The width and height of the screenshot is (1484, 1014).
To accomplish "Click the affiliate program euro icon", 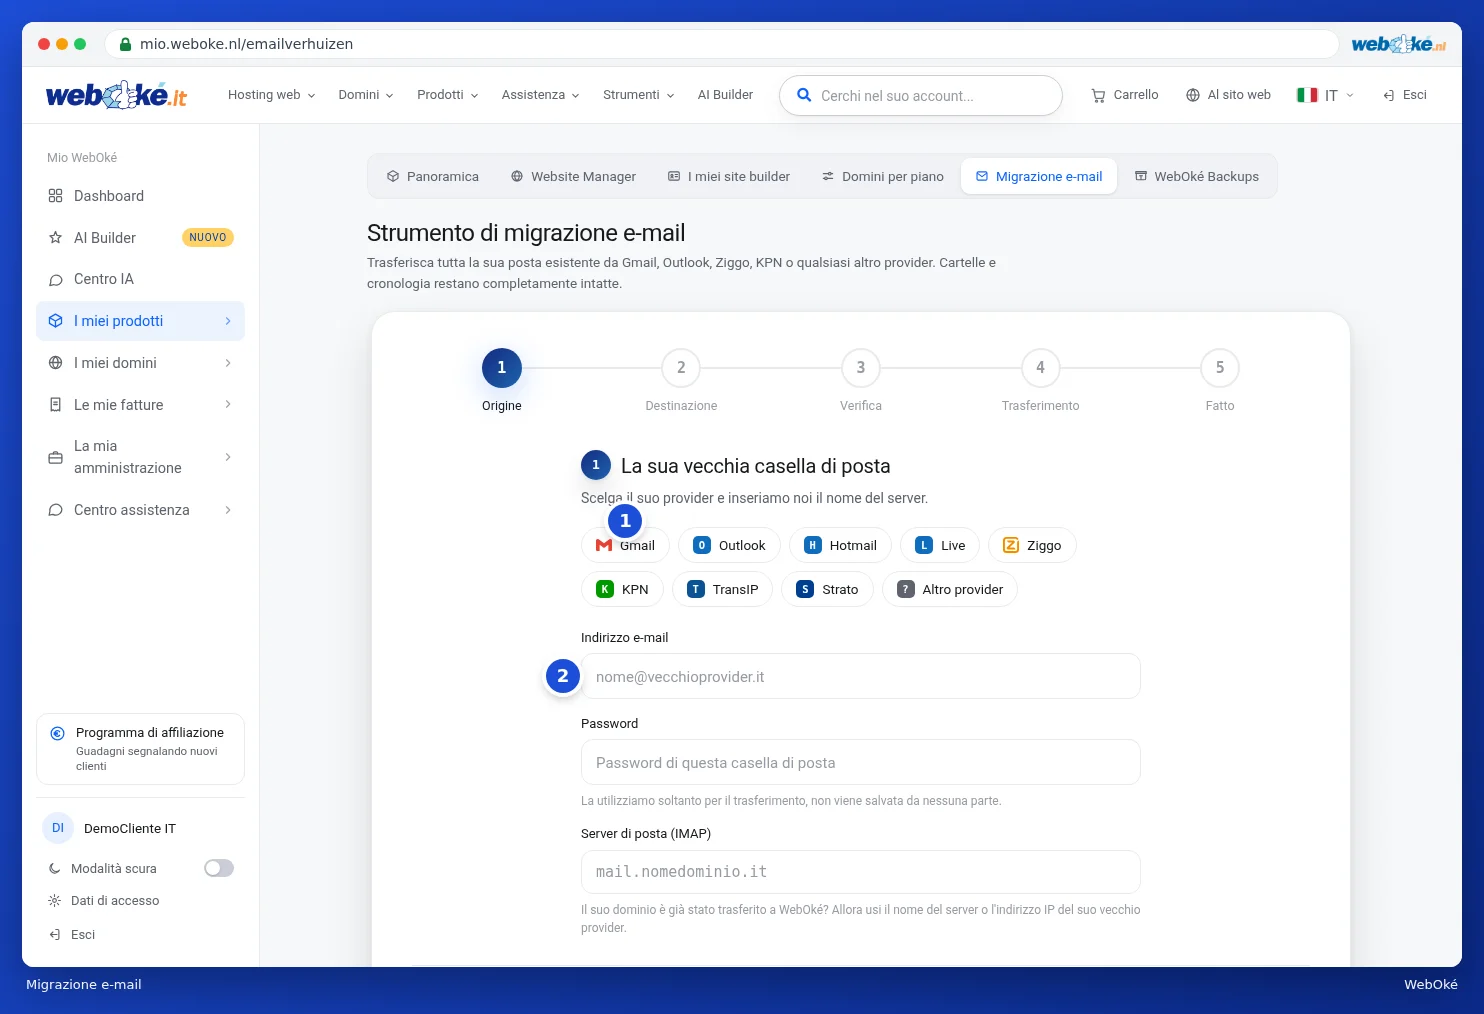I will 58,733.
